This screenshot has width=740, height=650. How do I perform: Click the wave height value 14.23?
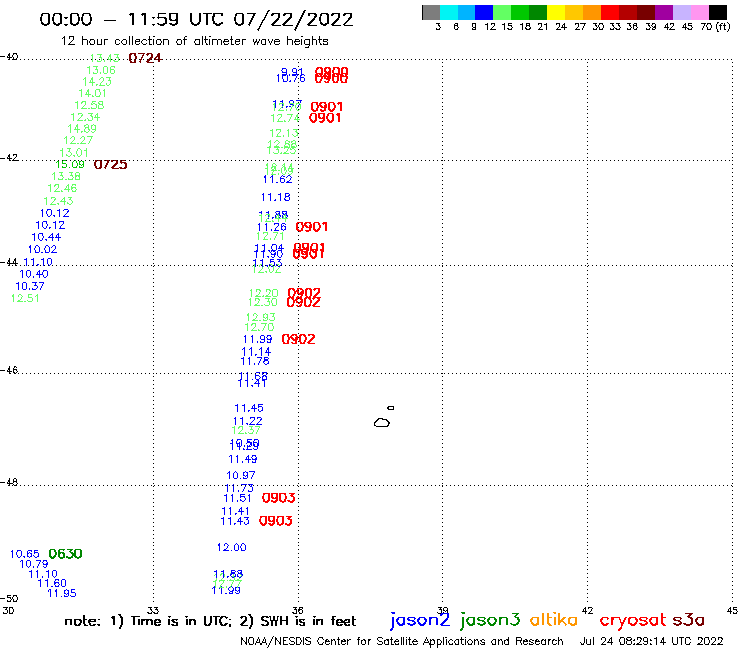pos(97,82)
